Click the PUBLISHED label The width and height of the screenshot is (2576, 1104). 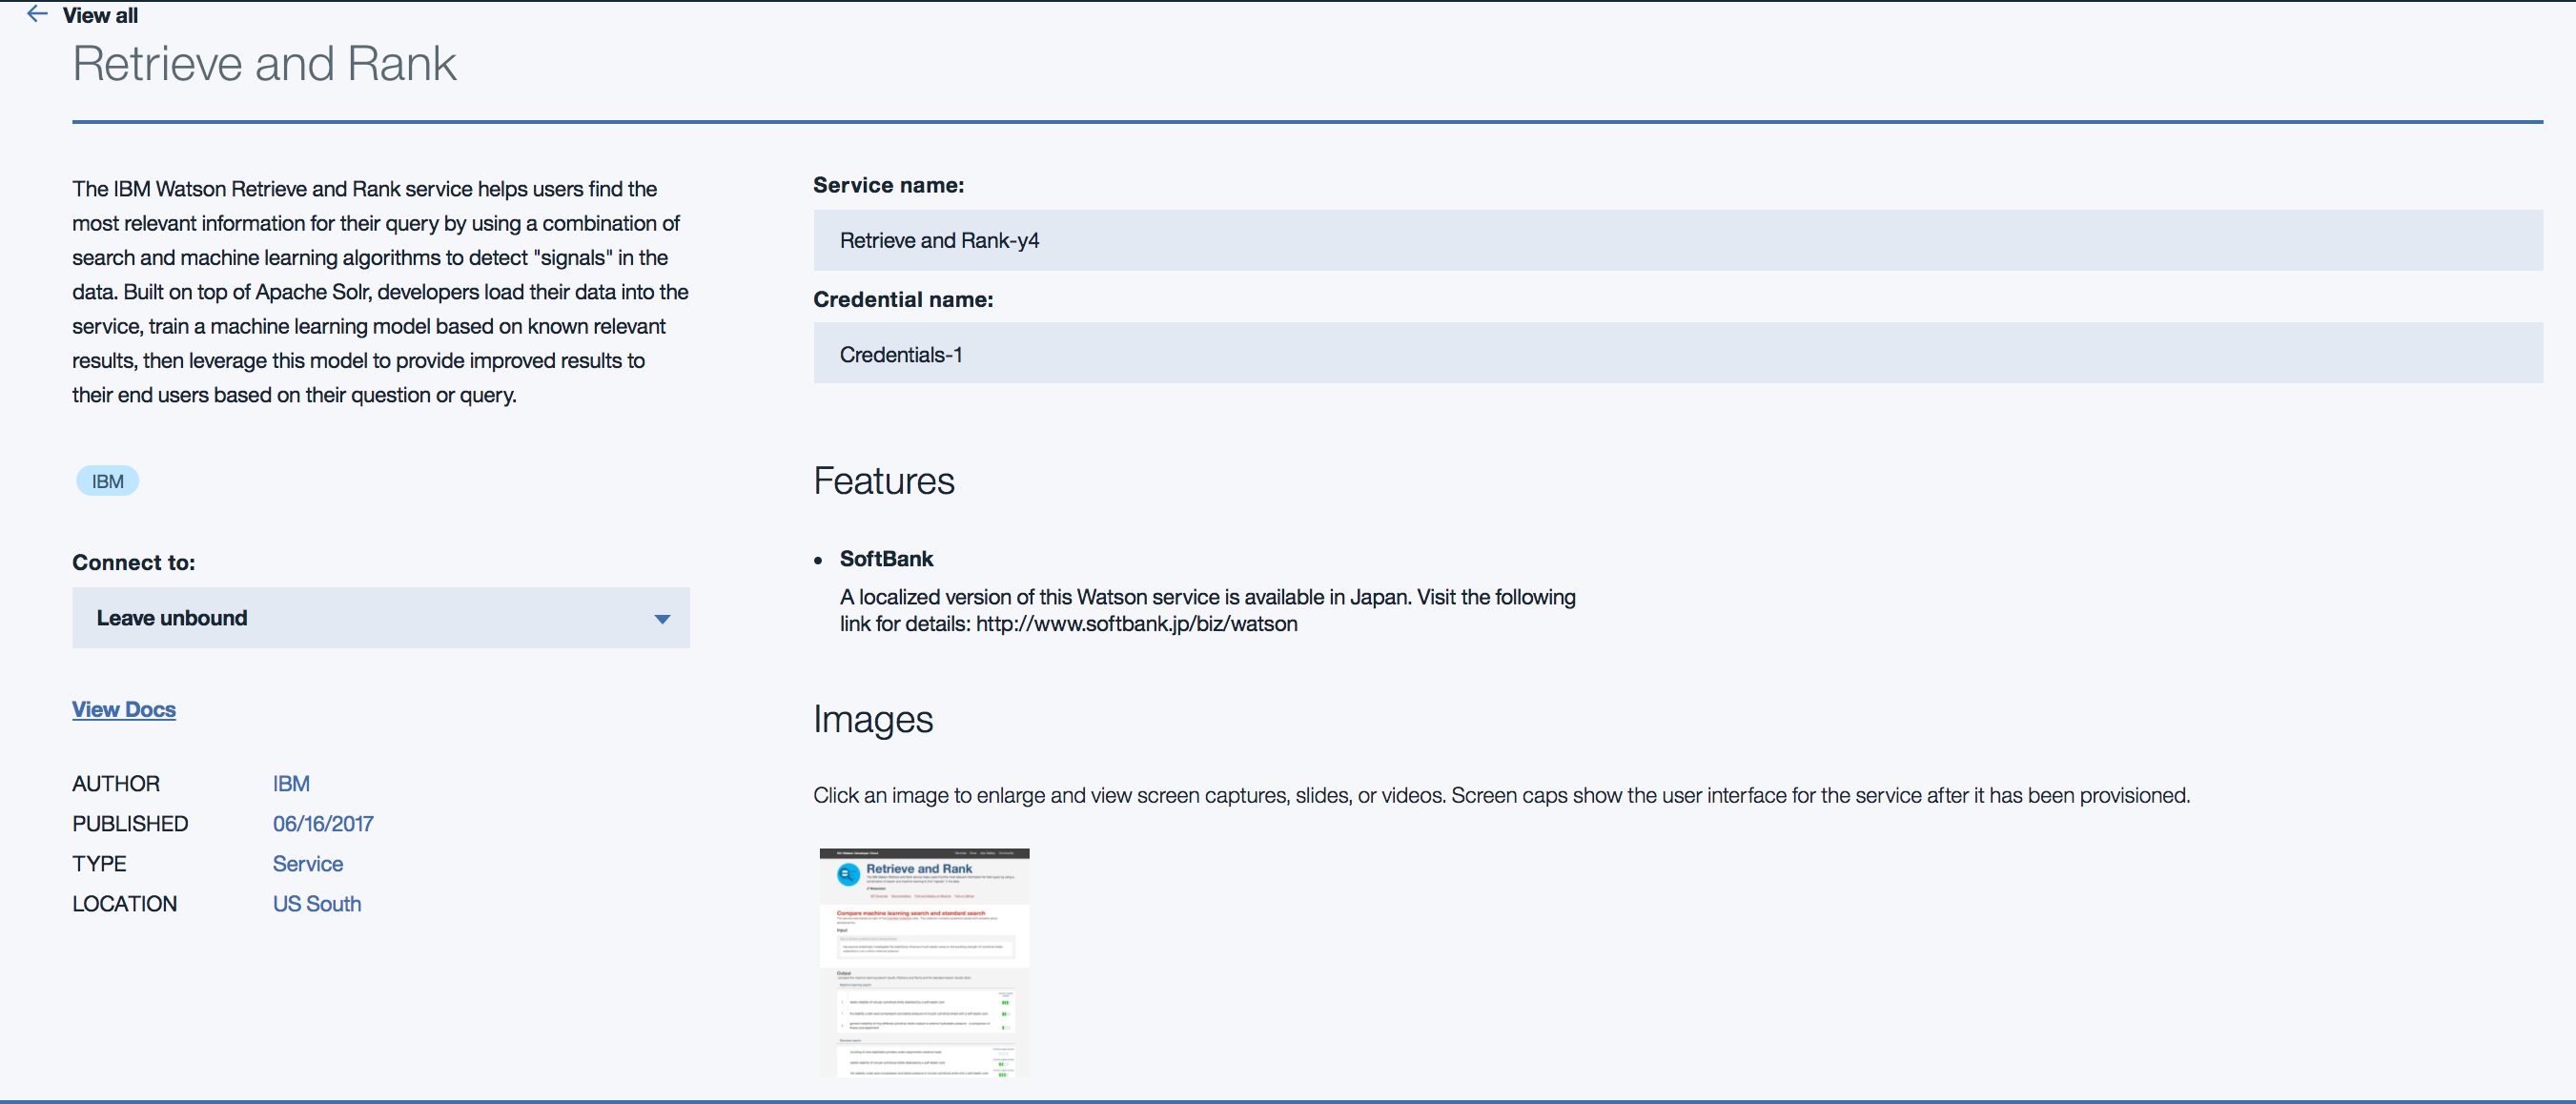click(130, 823)
